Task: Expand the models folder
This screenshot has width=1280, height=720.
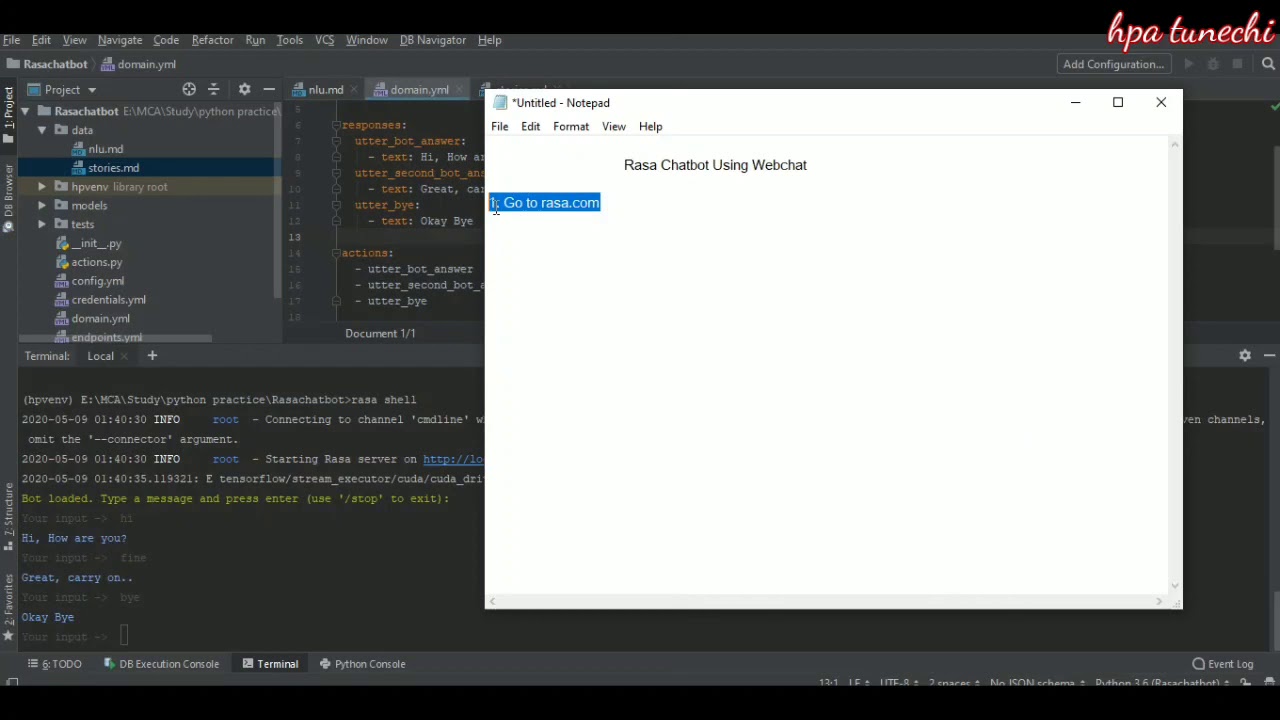Action: 42,206
